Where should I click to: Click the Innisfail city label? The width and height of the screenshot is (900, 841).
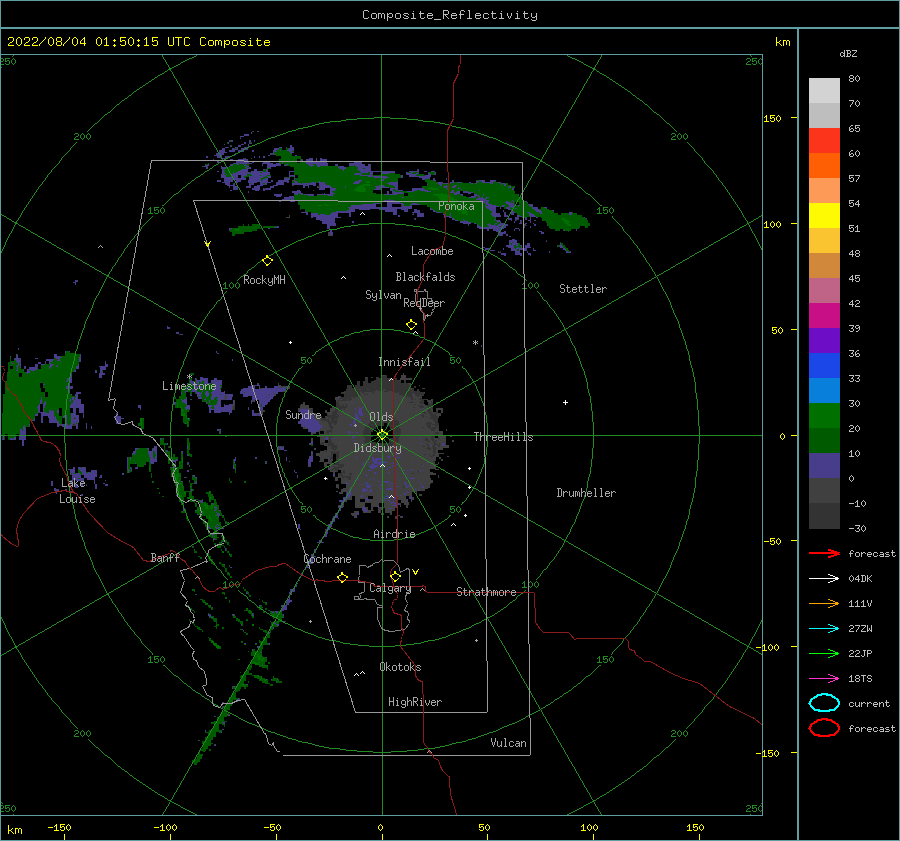404,362
